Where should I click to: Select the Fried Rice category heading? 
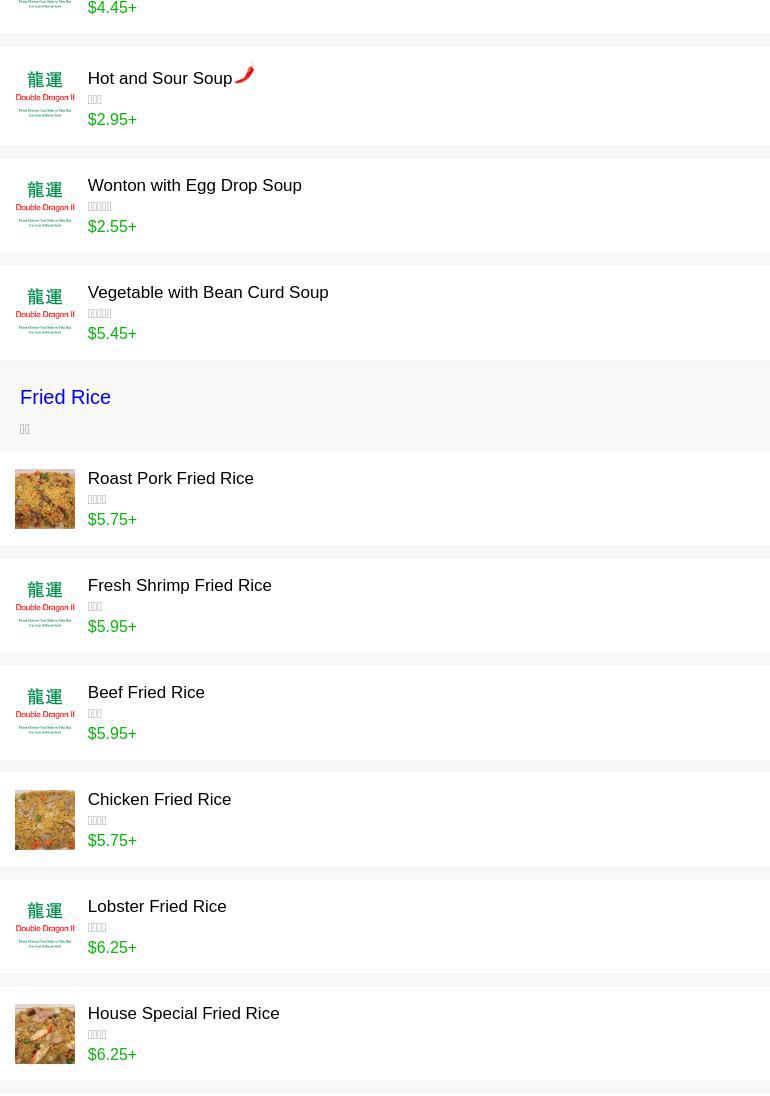[x=65, y=397]
